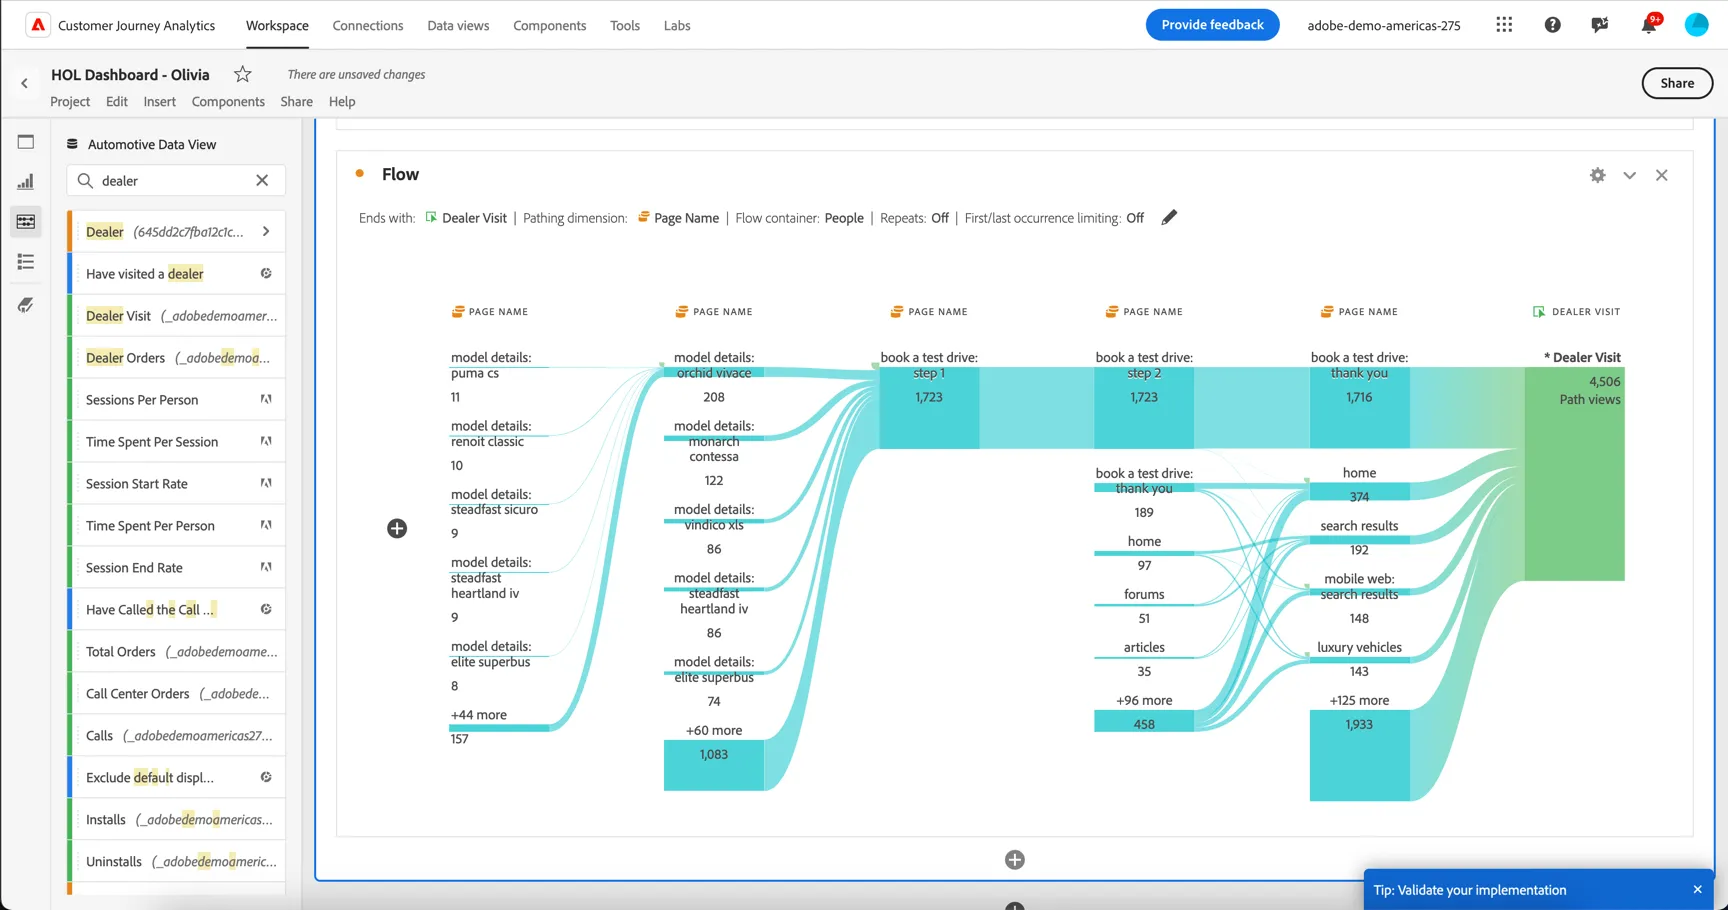1728x910 pixels.
Task: Open Flow visualization settings gear
Action: coord(1598,175)
